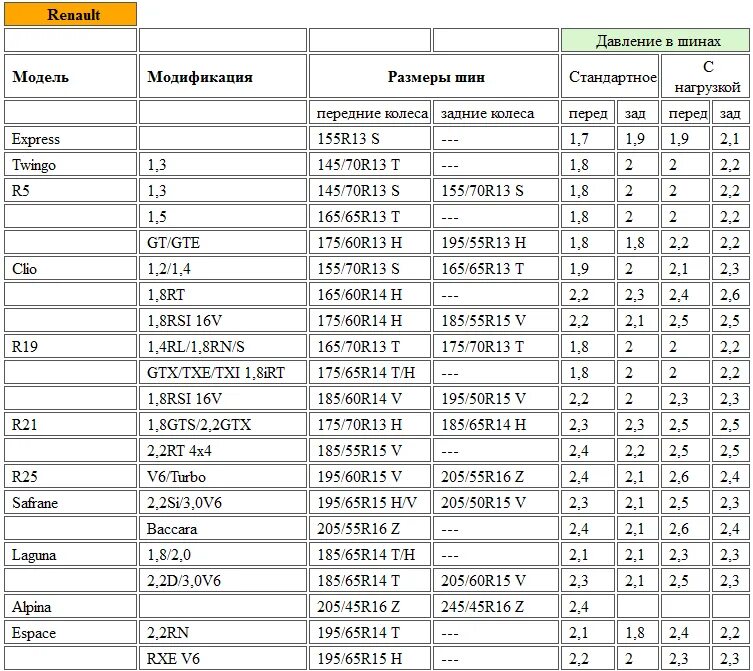Click the Alpina model cell
753x671 pixels.
[71, 606]
